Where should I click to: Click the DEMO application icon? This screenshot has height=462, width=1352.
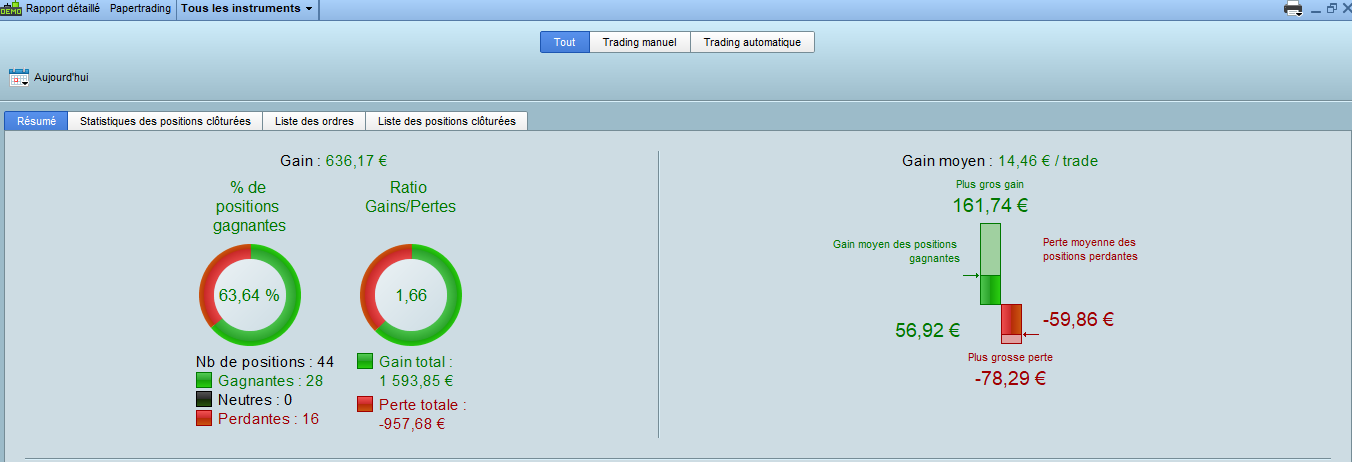click(x=11, y=8)
